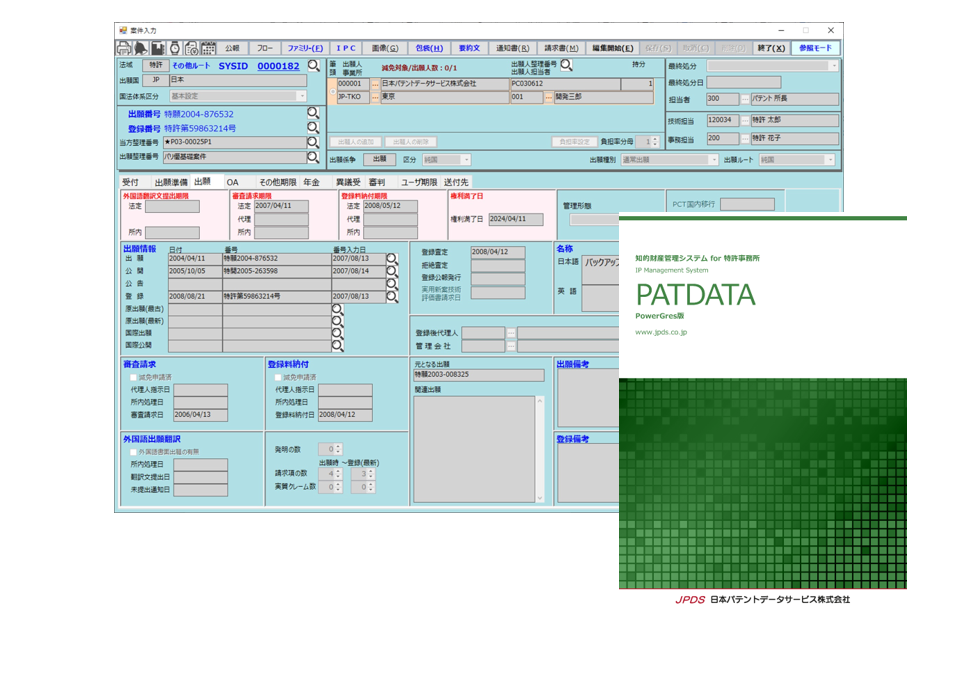975x681 pixels.
Task: Click the 元となる出願 field 特願2003-008325
Action: 479,375
